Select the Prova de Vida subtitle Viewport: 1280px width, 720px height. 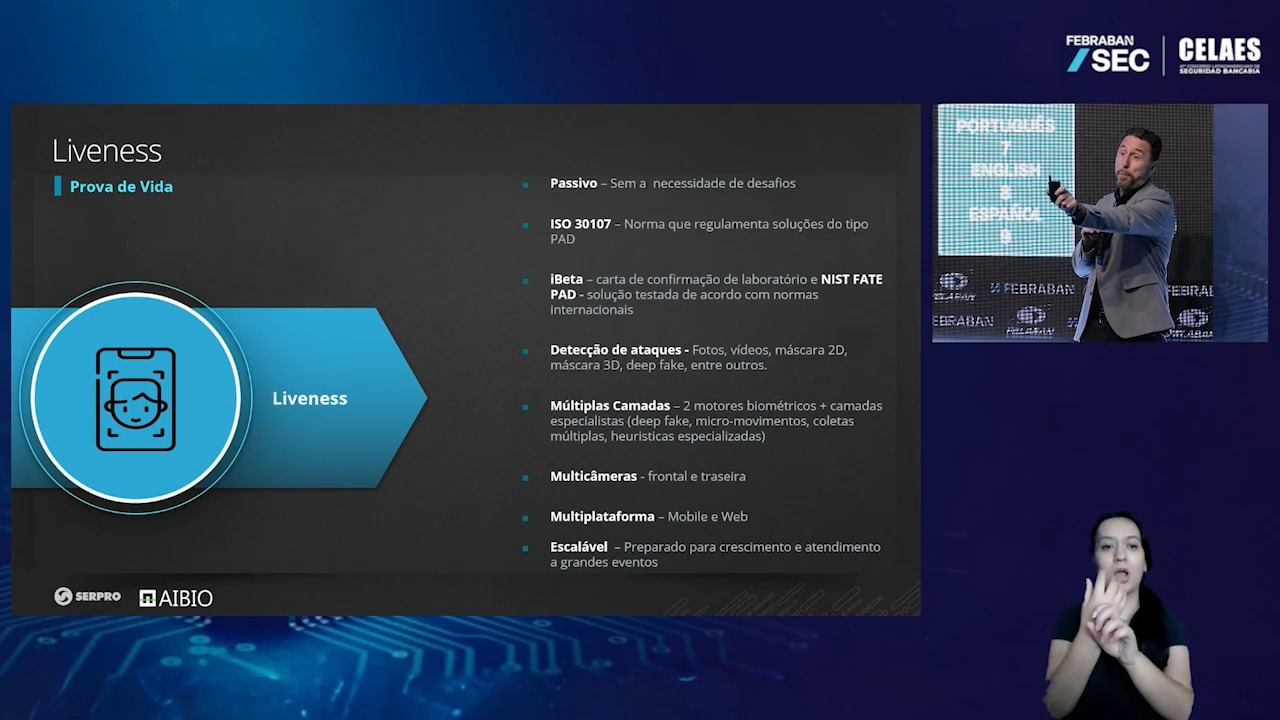coord(121,186)
